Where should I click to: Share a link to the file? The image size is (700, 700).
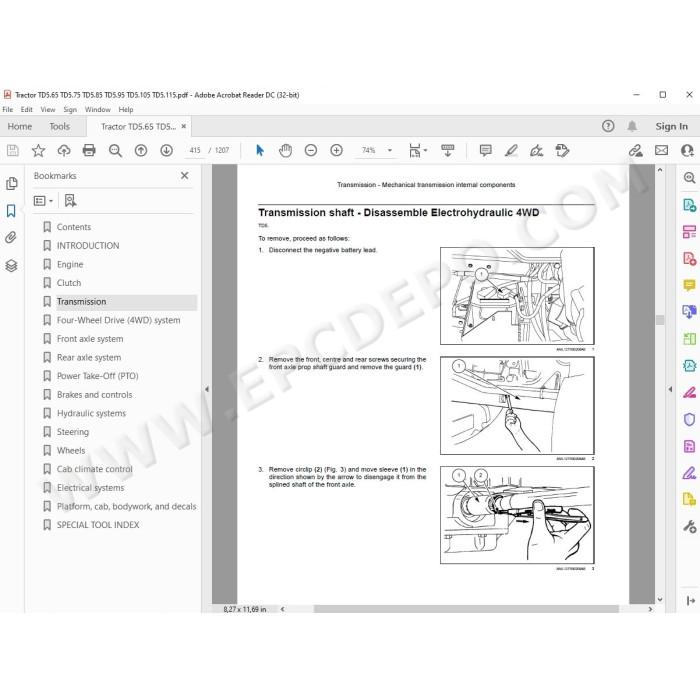point(636,150)
